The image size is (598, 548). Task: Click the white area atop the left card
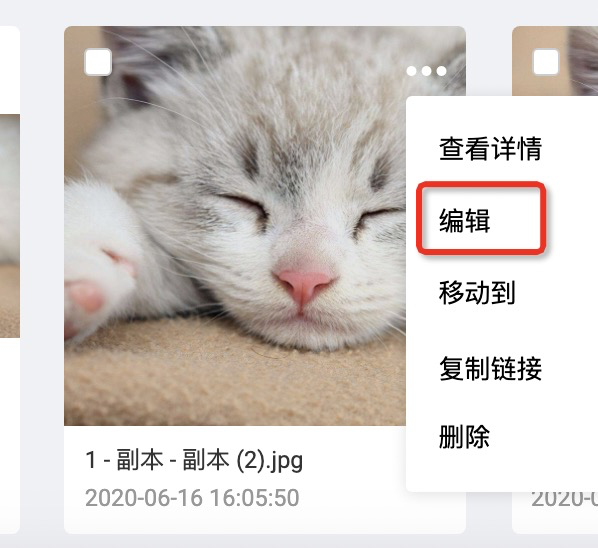[x=10, y=71]
